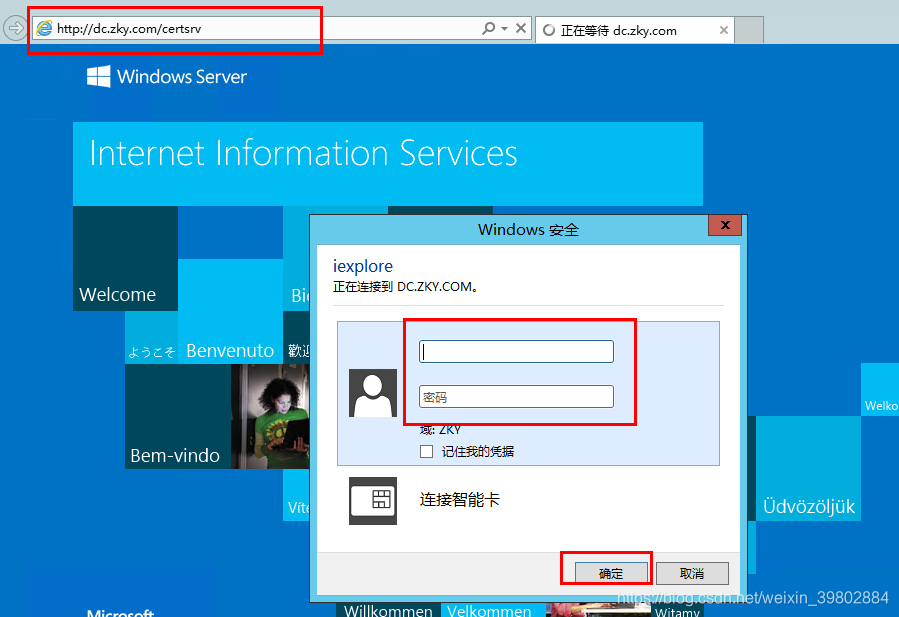
Task: Close the dc.zky.com tab
Action: point(724,30)
